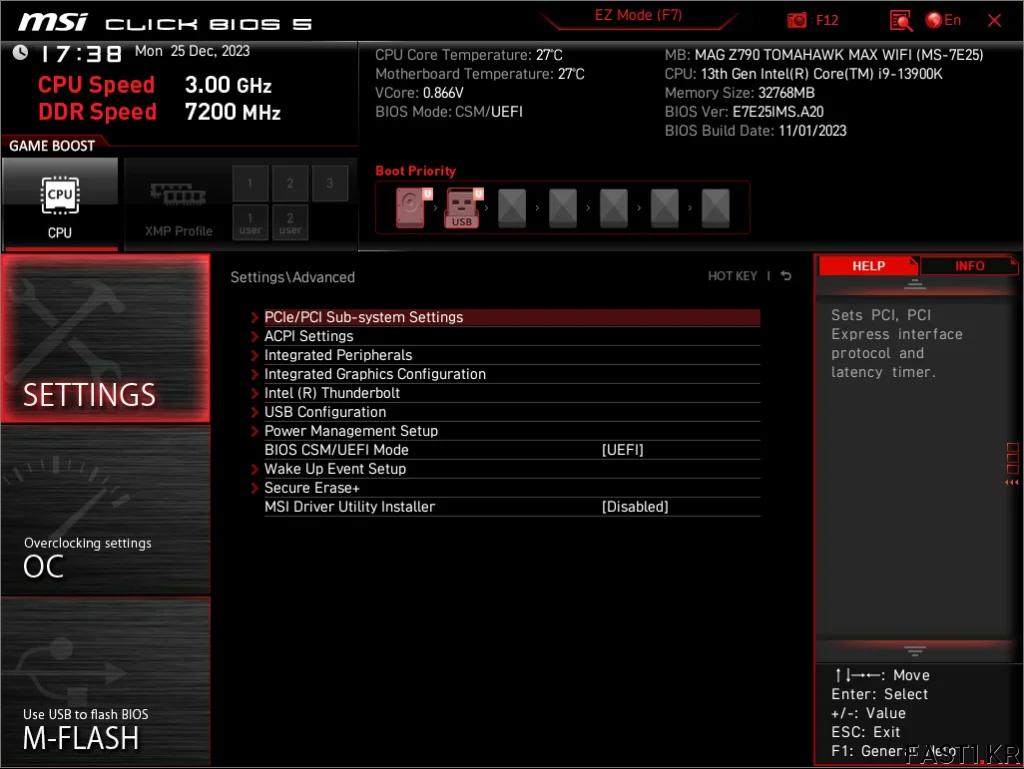
Task: Select XMP user profile 2
Action: [x=290, y=223]
